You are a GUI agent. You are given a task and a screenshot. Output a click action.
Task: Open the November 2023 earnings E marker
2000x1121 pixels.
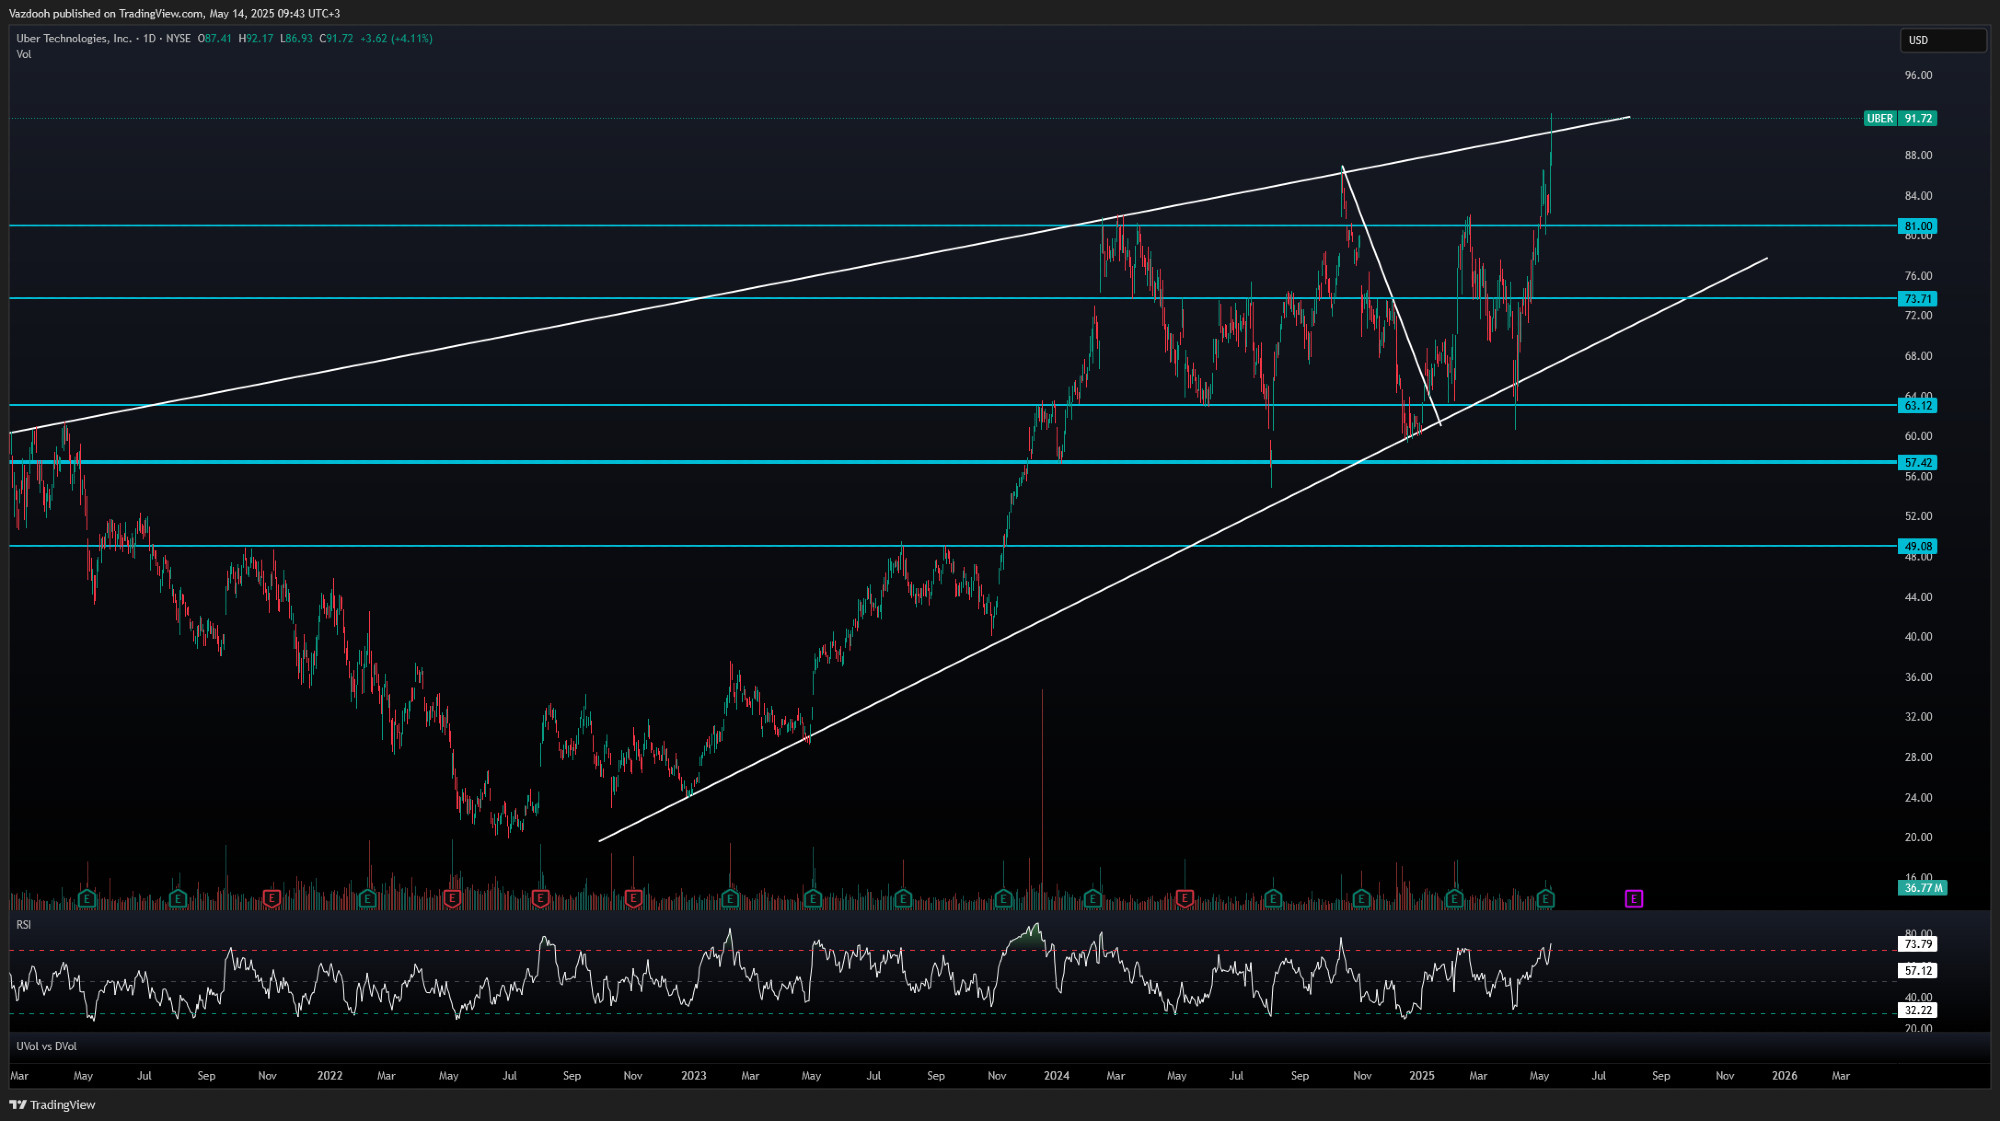click(x=1004, y=899)
